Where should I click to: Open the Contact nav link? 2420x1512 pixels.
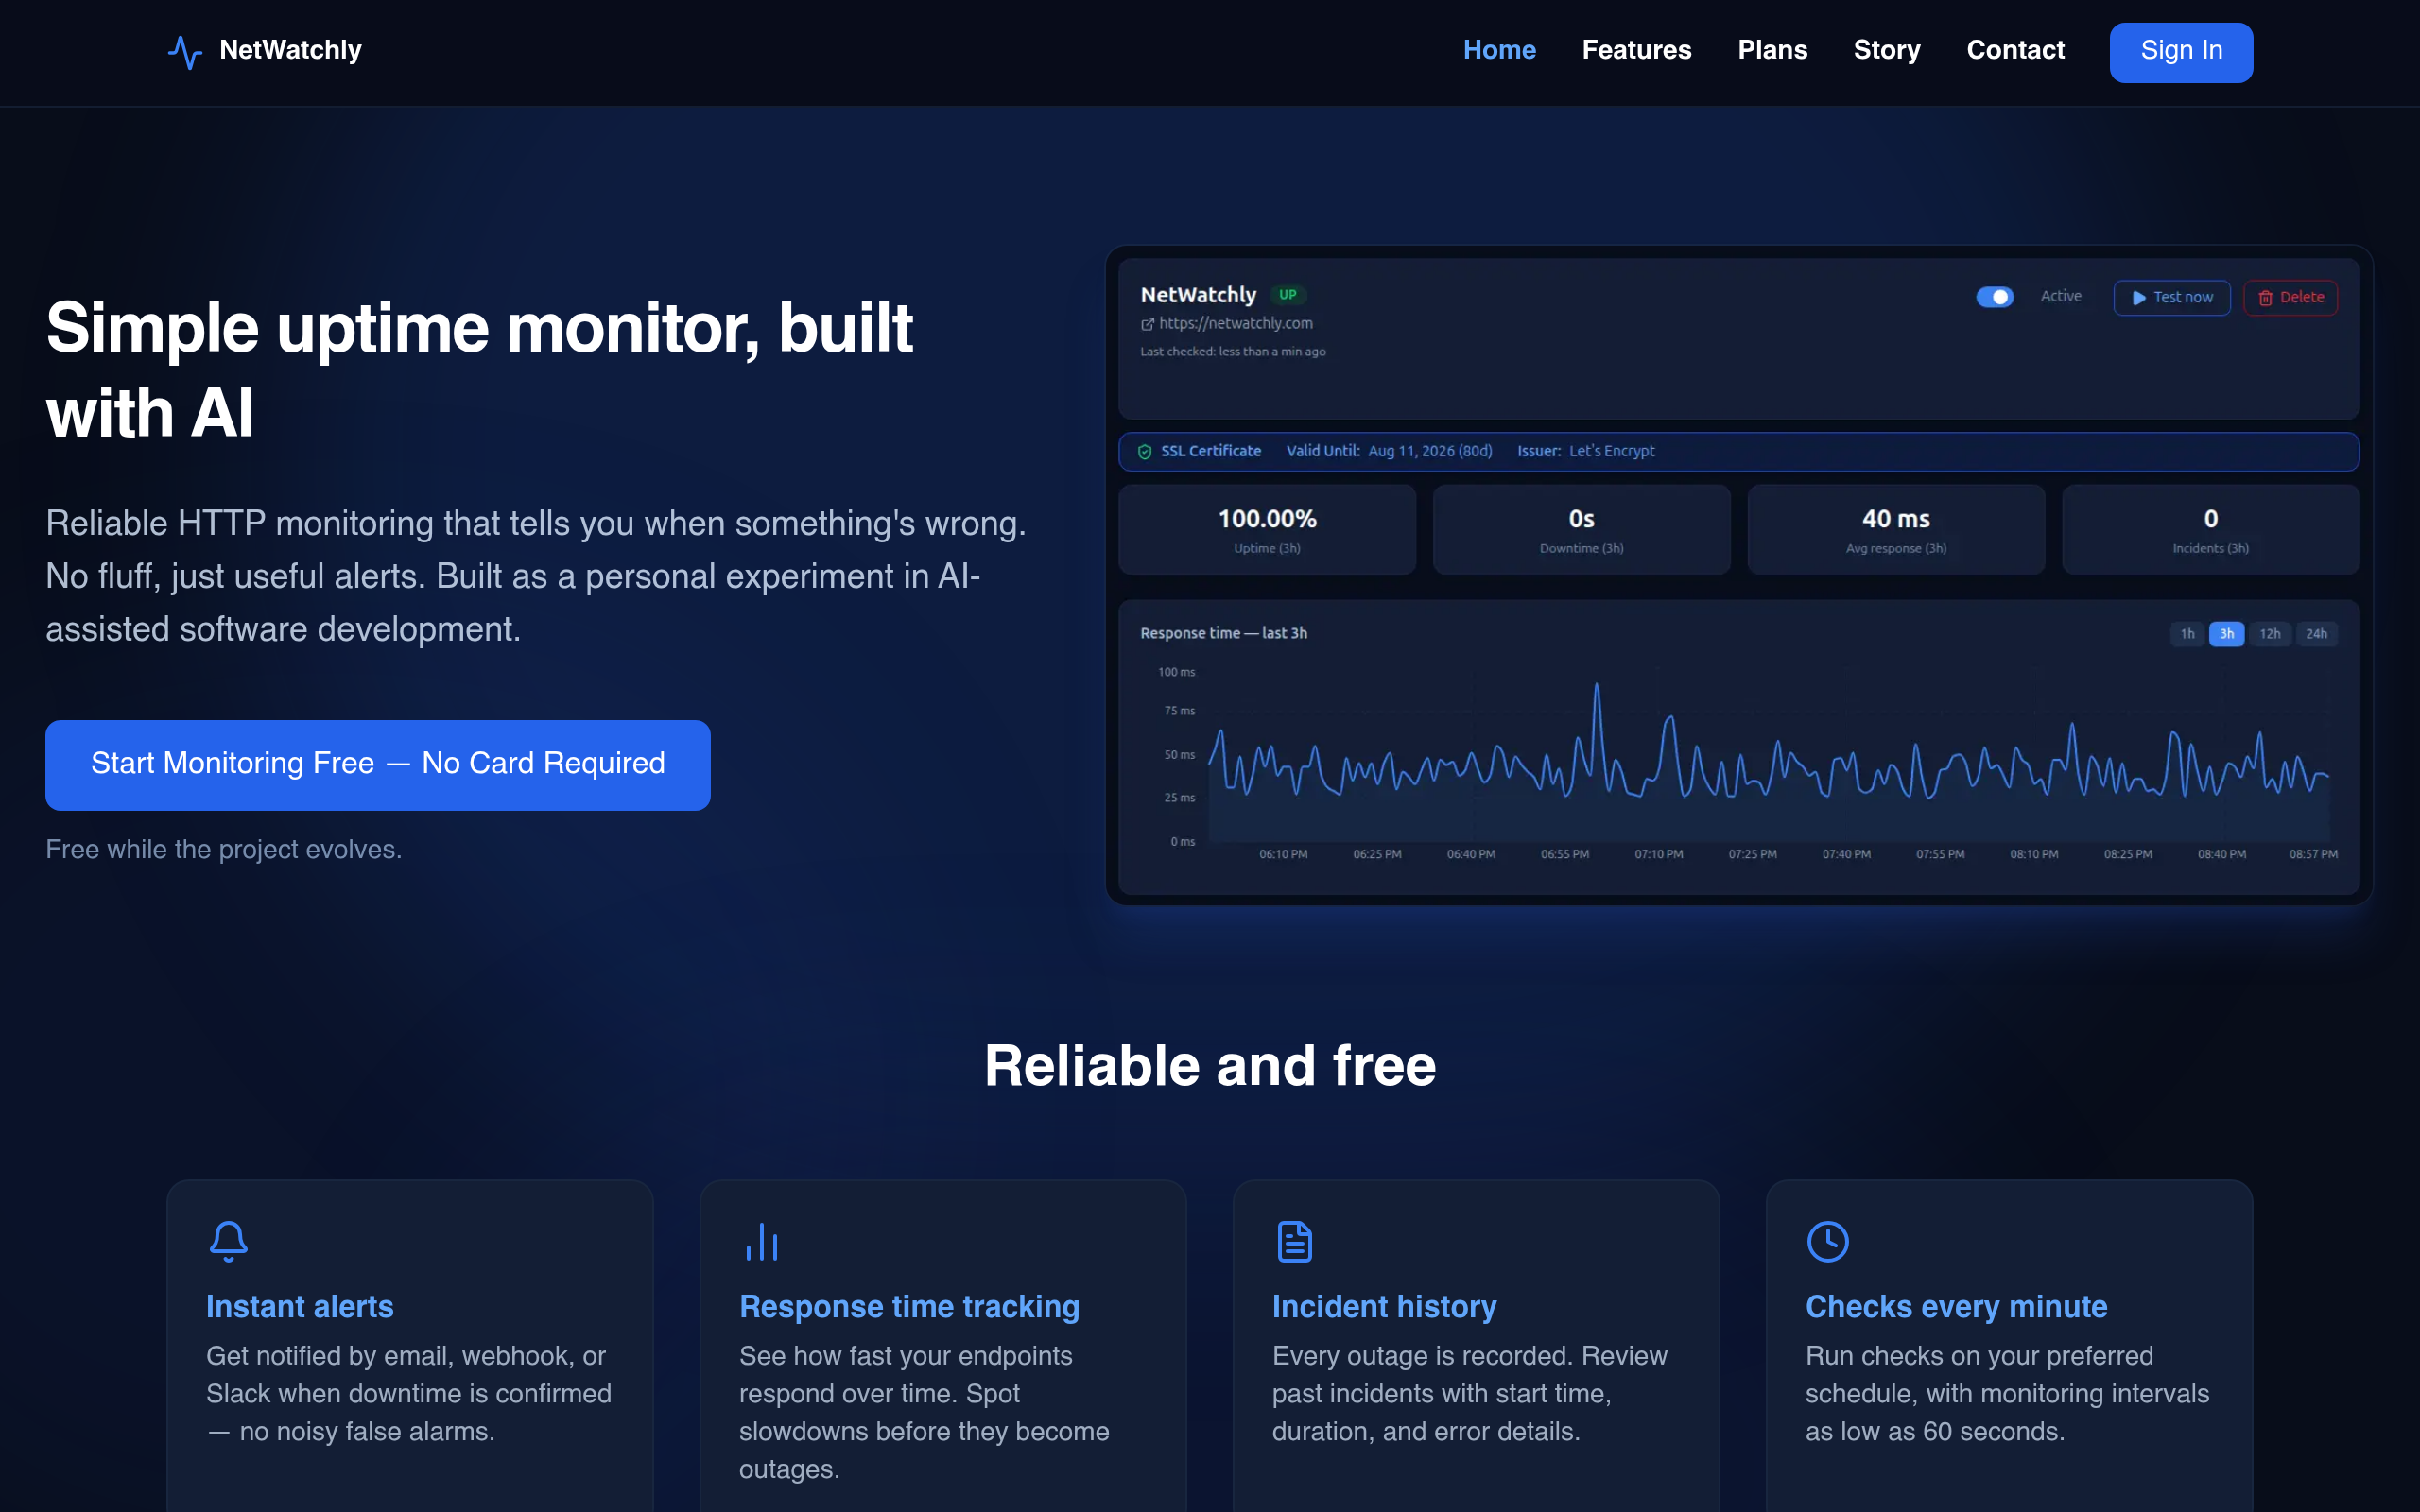2015,50
